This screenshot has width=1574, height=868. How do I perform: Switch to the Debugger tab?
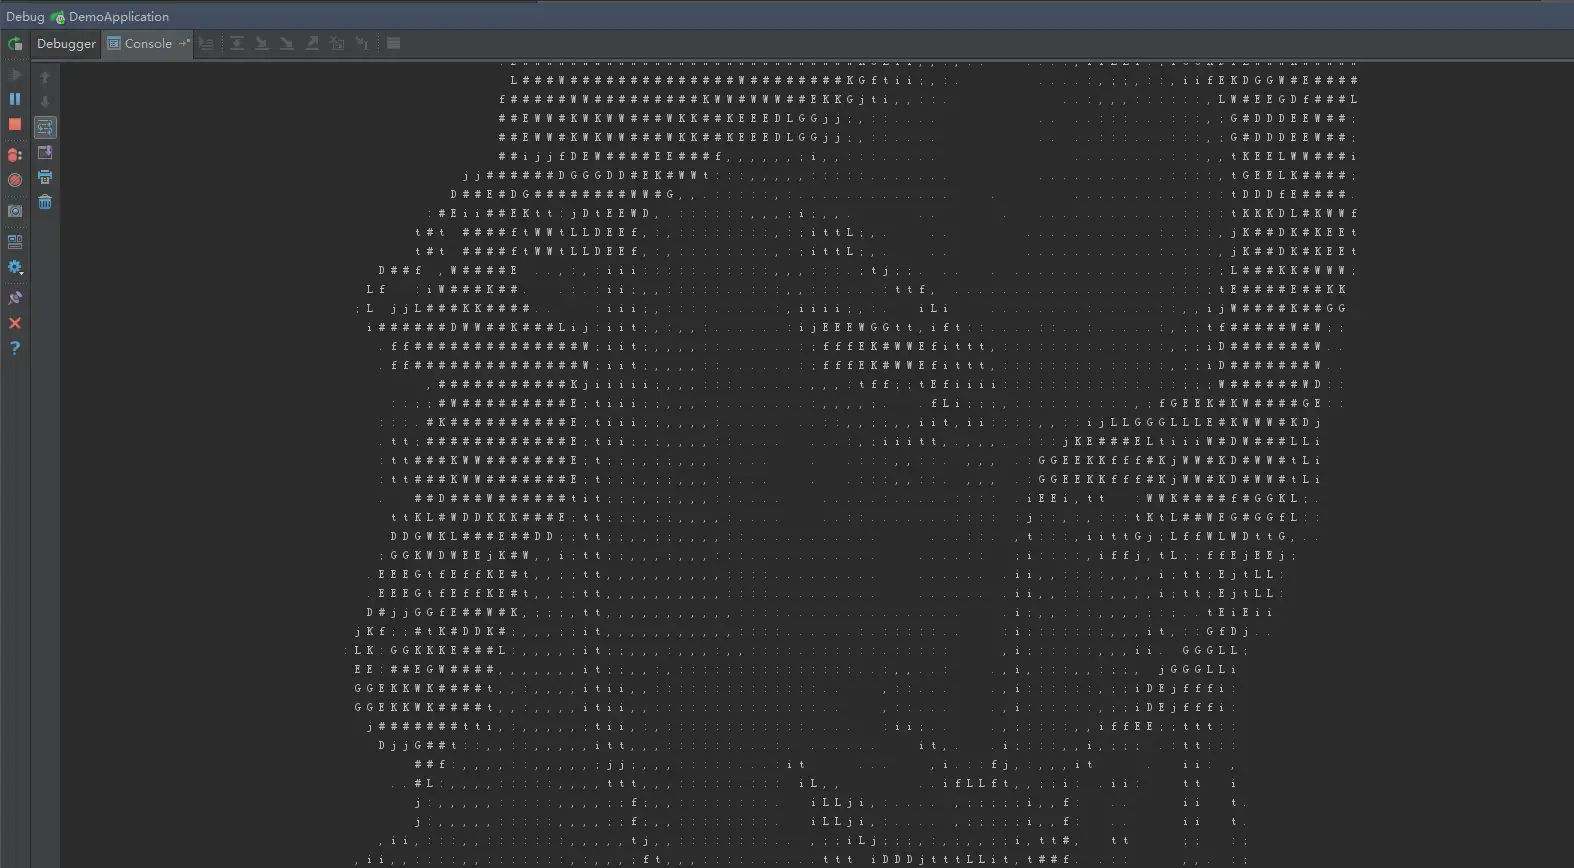coord(66,44)
